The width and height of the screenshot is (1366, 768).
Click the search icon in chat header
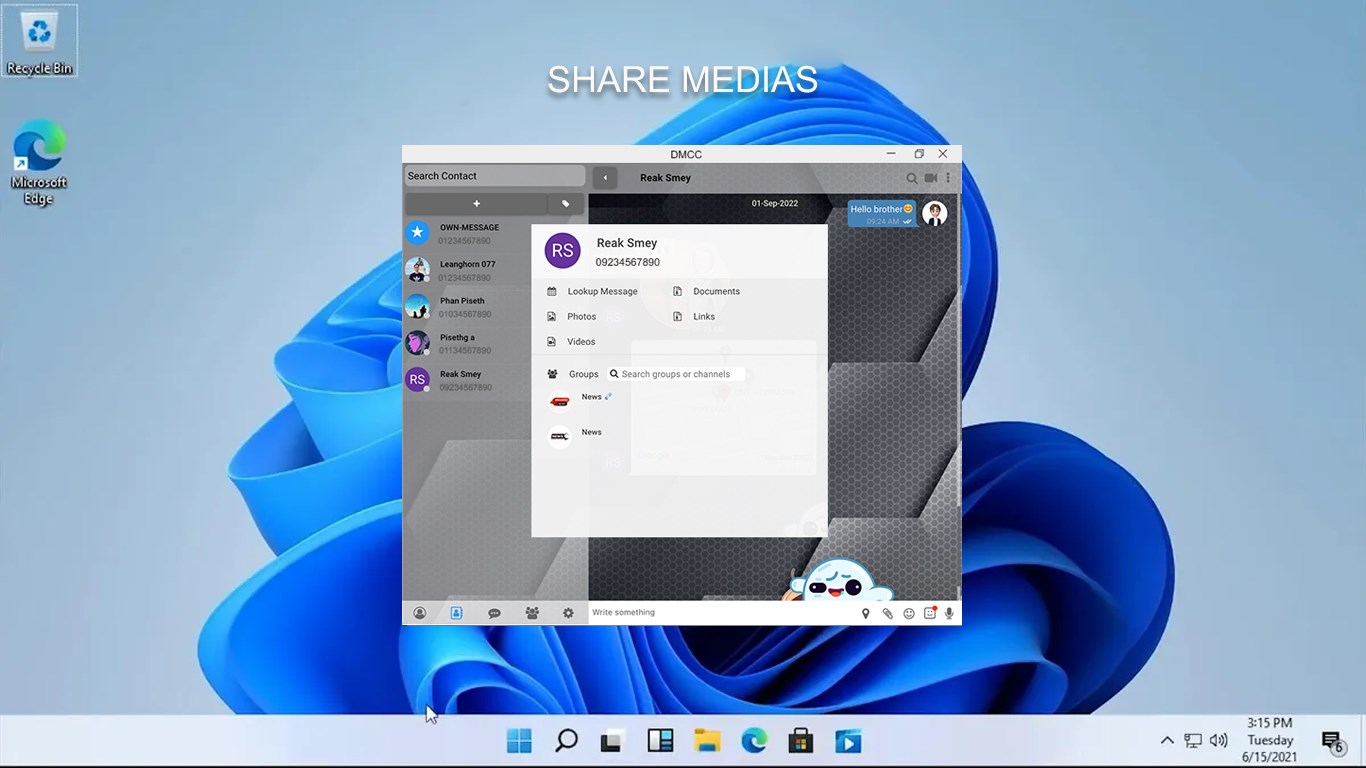pyautogui.click(x=912, y=178)
